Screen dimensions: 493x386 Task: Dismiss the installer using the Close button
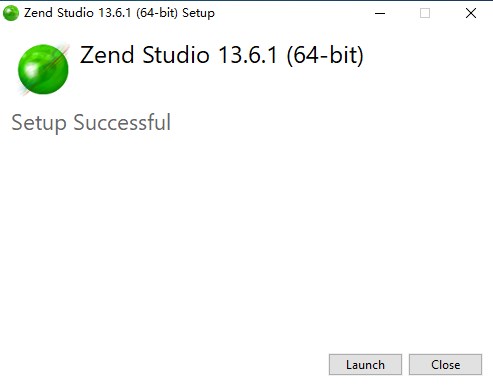pos(445,364)
